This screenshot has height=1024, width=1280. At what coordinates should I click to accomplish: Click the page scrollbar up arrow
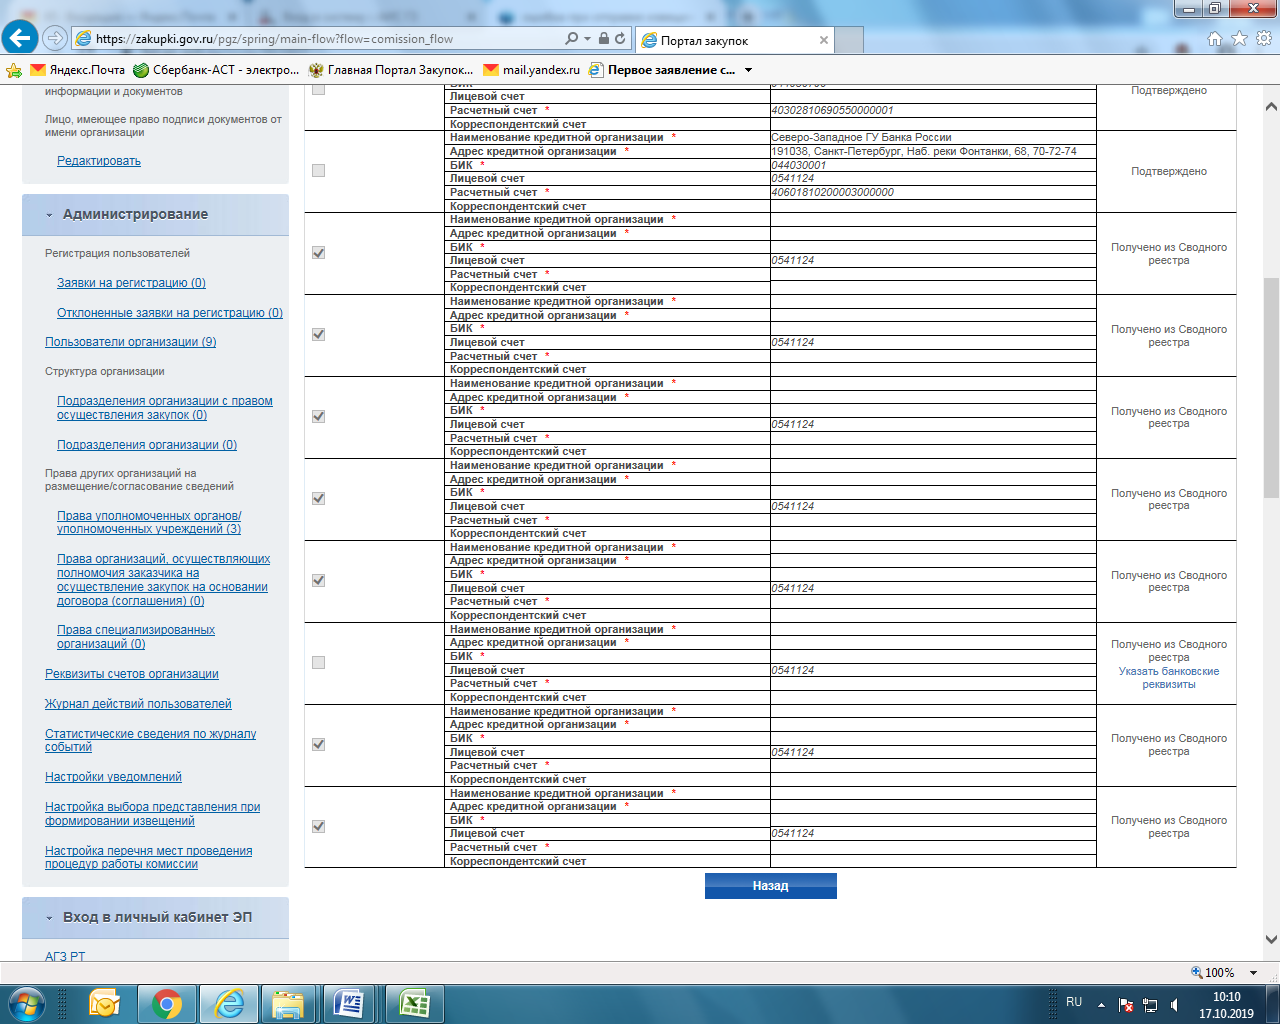[1271, 106]
